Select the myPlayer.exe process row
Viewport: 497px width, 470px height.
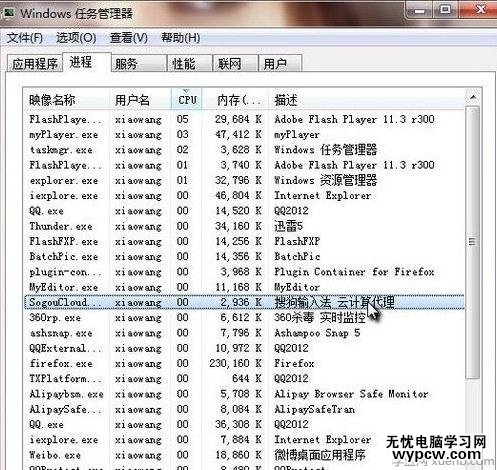tap(244, 135)
